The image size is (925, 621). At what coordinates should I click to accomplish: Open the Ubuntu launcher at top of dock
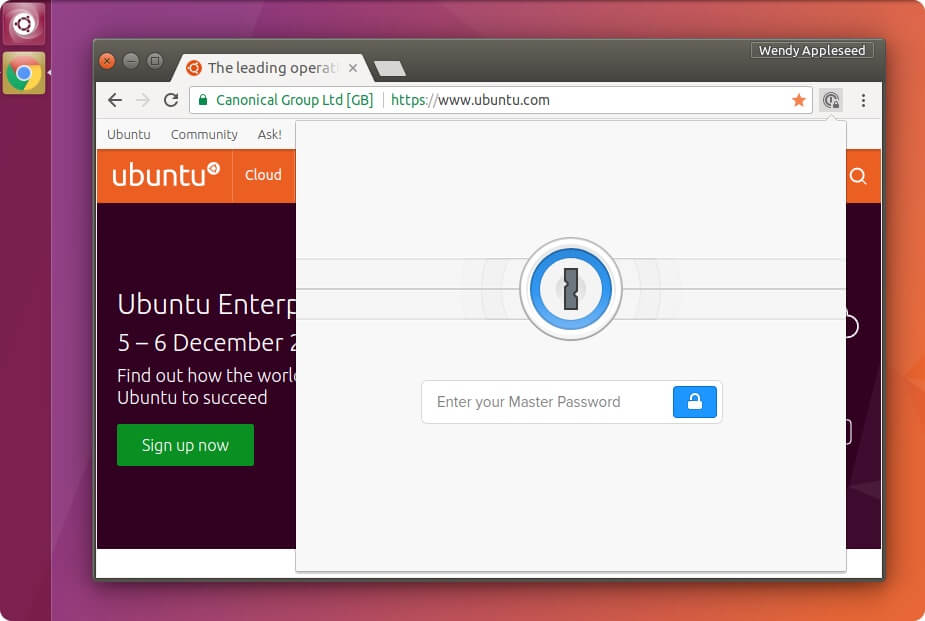click(x=24, y=24)
